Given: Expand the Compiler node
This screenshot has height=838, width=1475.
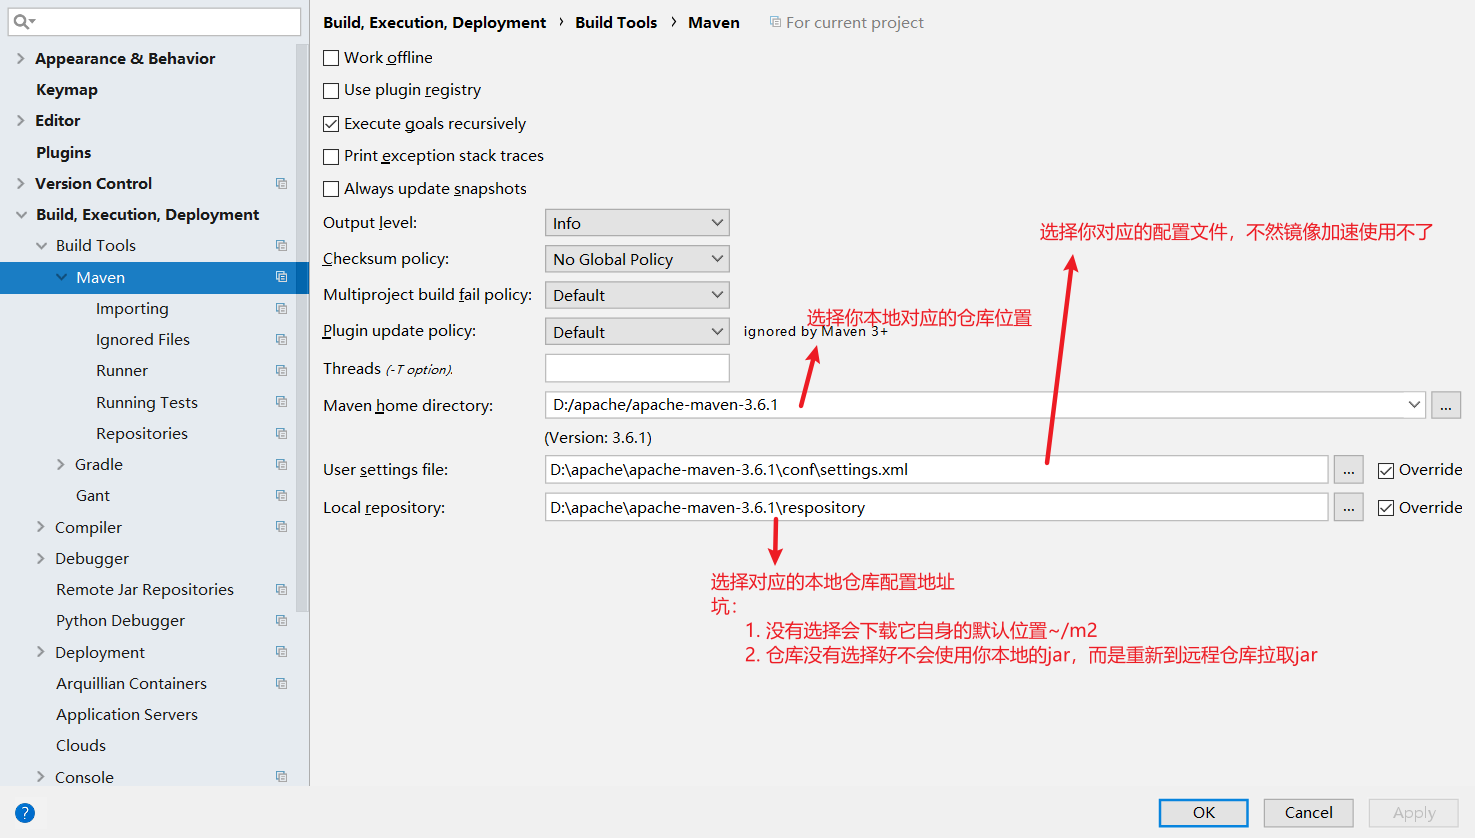Looking at the screenshot, I should (40, 527).
